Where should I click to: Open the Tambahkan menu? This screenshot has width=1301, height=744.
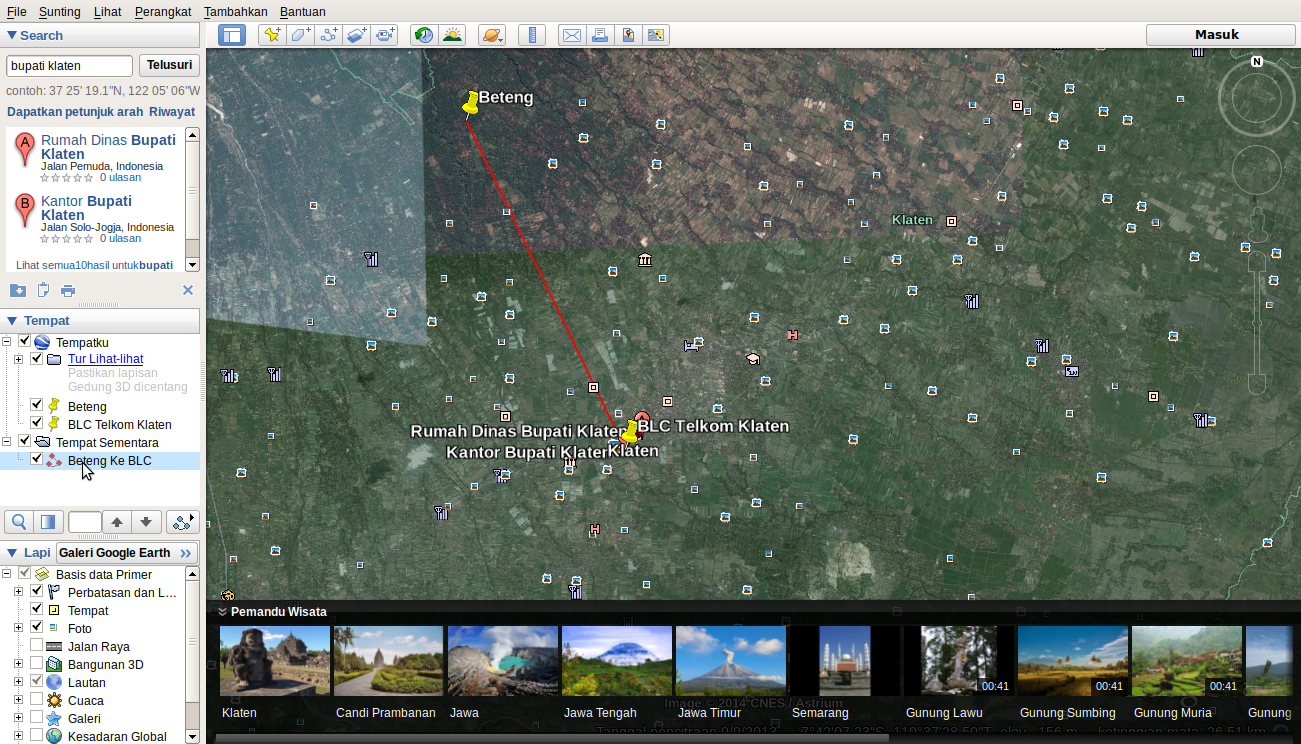[236, 11]
